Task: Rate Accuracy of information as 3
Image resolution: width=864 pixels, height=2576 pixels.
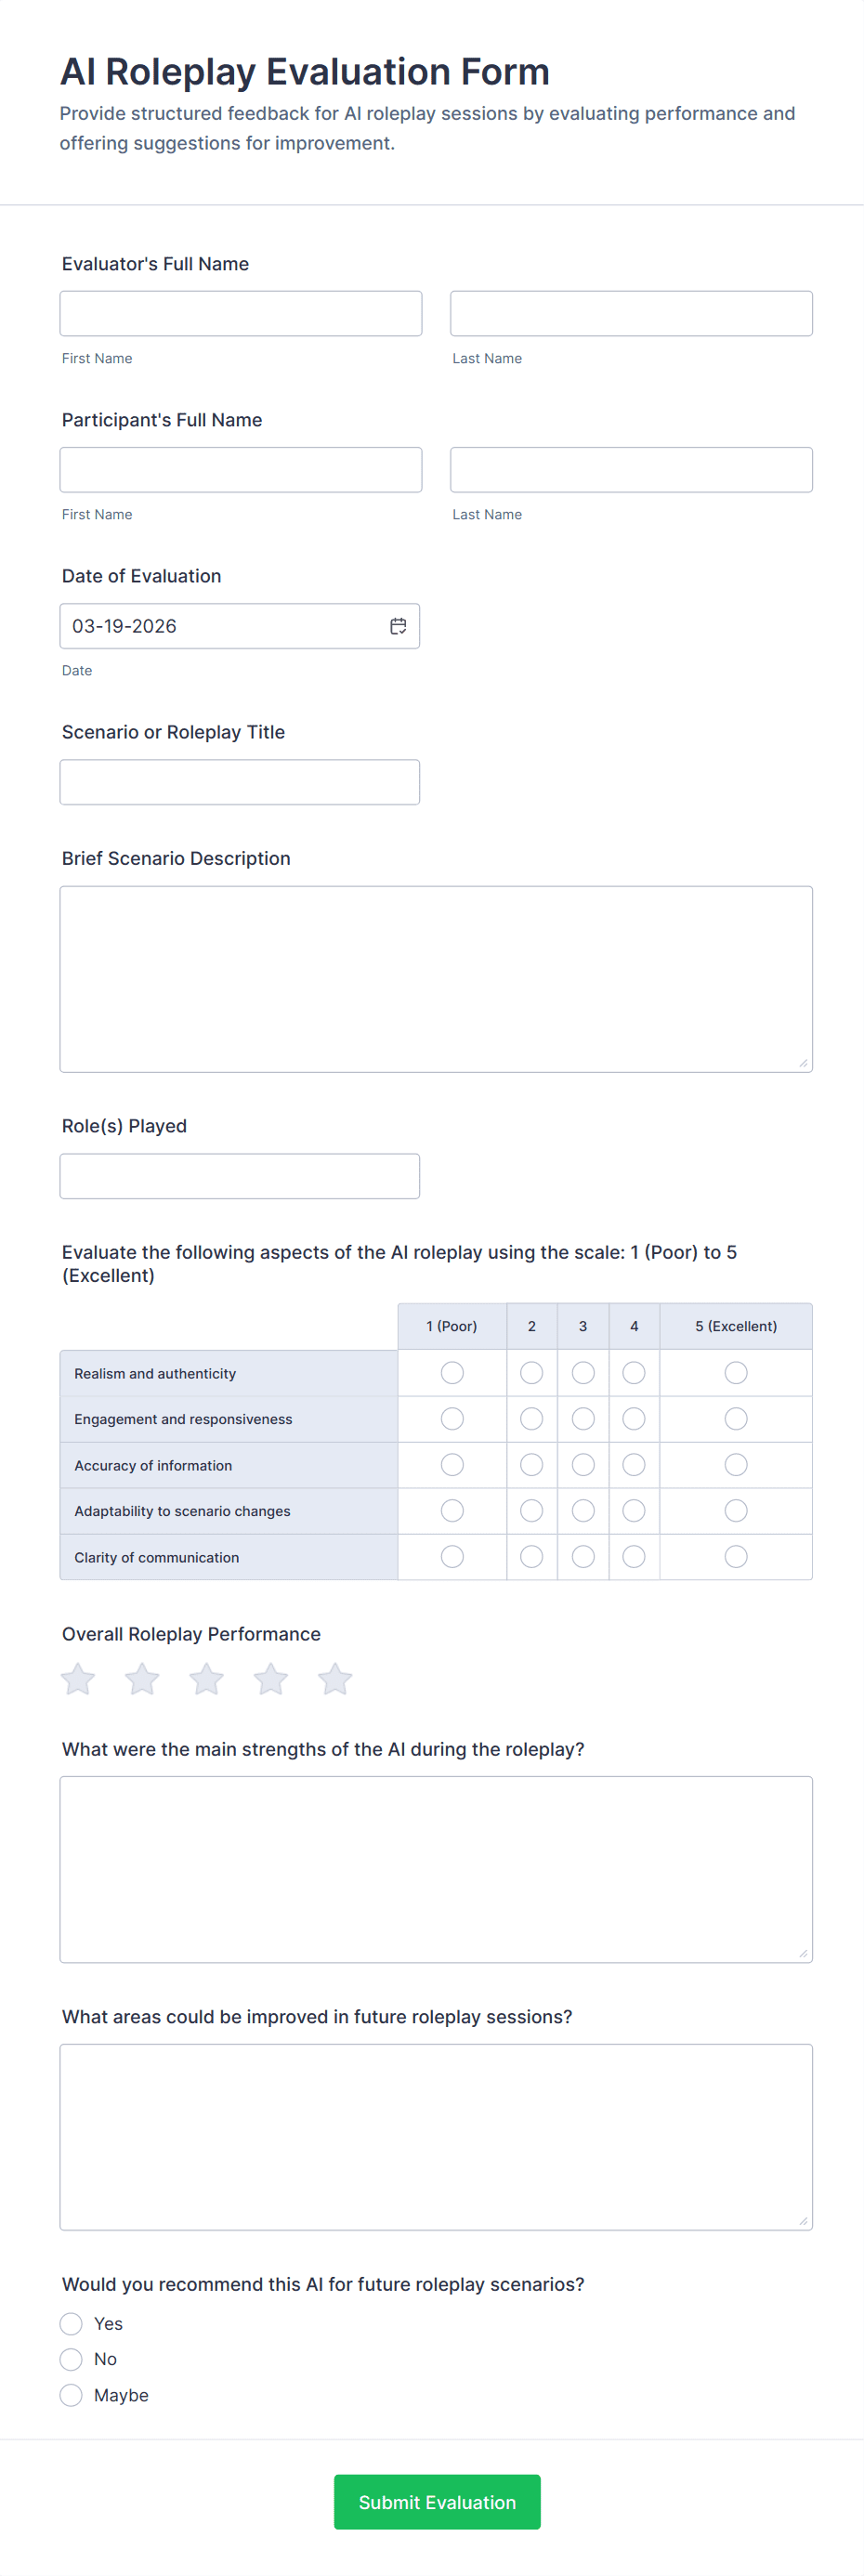Action: 582,1464
